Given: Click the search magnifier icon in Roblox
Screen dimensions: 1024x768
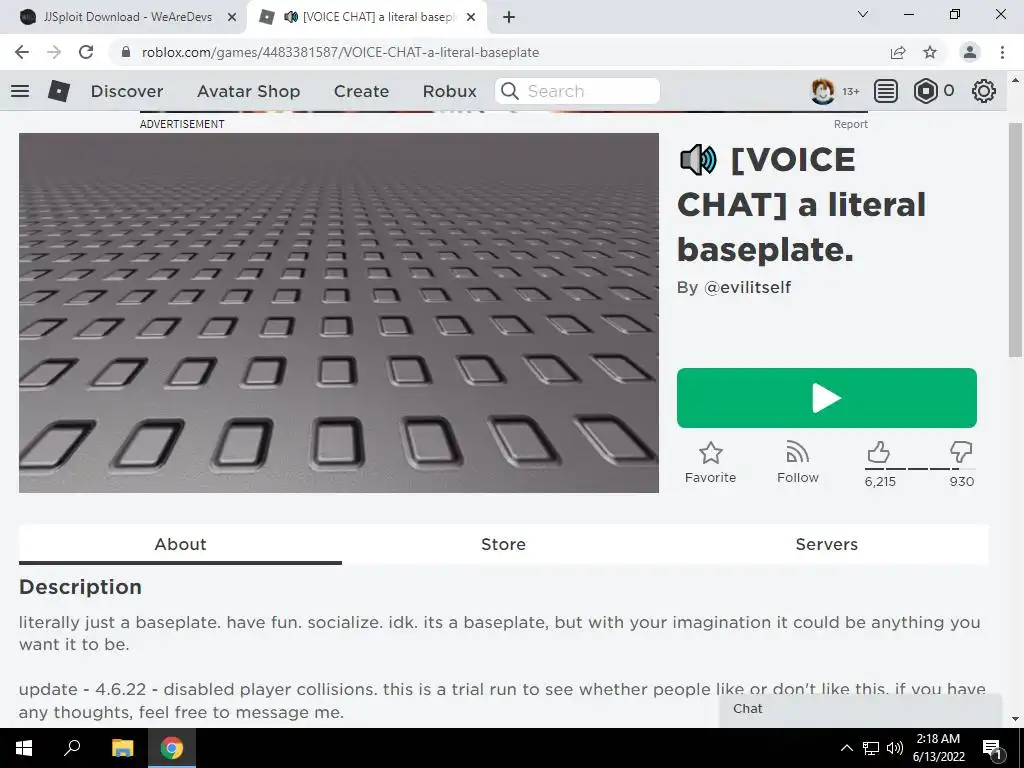Looking at the screenshot, I should (x=509, y=91).
